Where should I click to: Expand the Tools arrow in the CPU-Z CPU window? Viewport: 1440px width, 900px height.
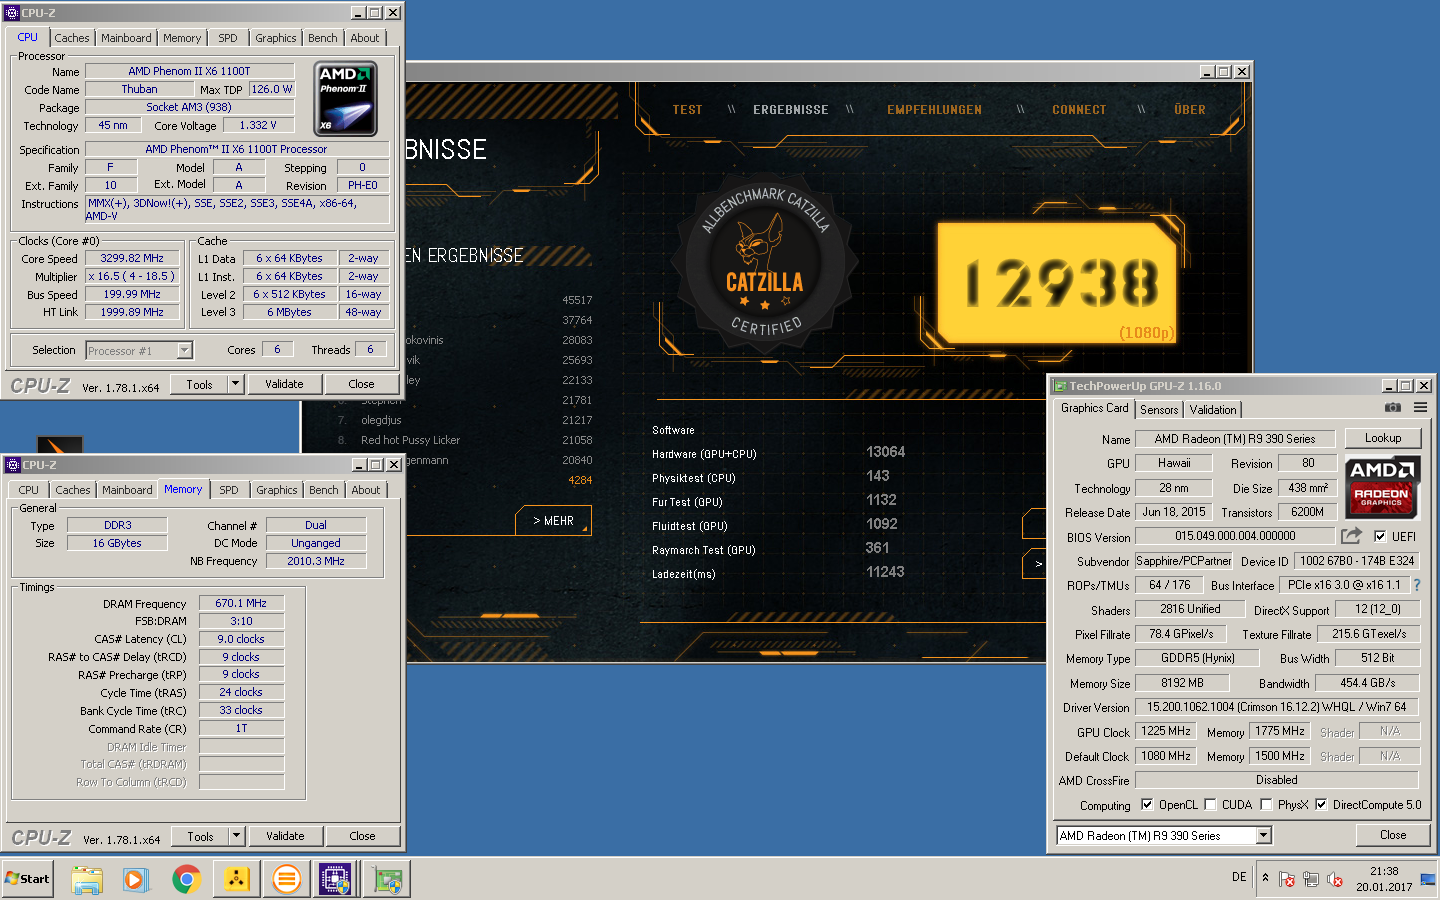tap(235, 384)
